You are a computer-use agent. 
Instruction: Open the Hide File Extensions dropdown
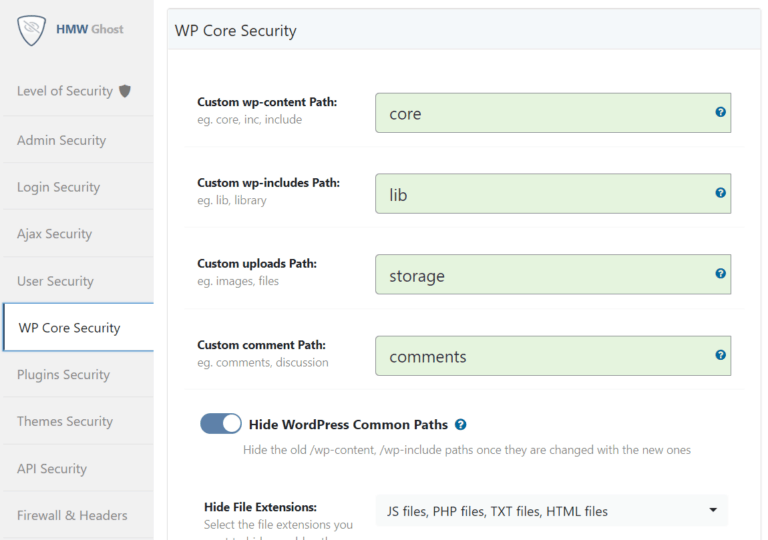551,511
